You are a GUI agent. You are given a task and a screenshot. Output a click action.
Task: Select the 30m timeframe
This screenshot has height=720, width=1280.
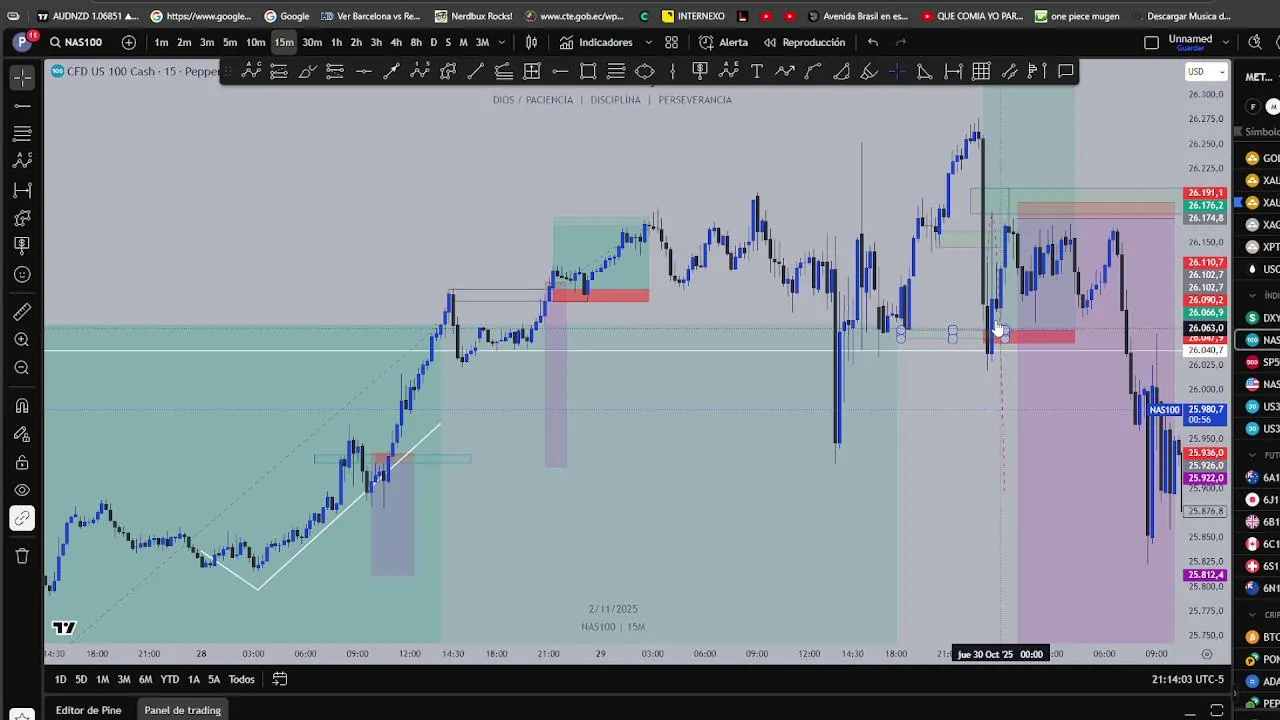tap(312, 42)
